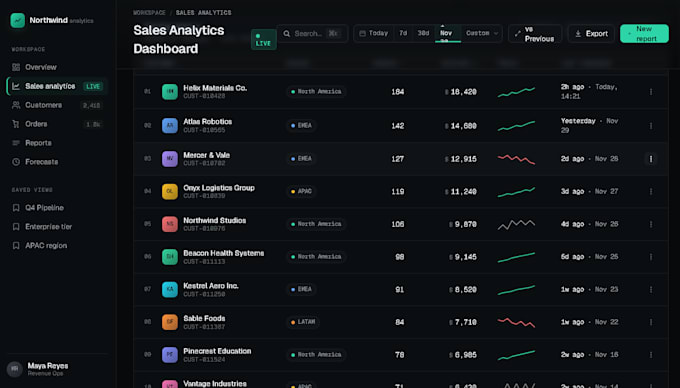
Task: Open row menu for Mercer & Vale
Action: (651, 159)
